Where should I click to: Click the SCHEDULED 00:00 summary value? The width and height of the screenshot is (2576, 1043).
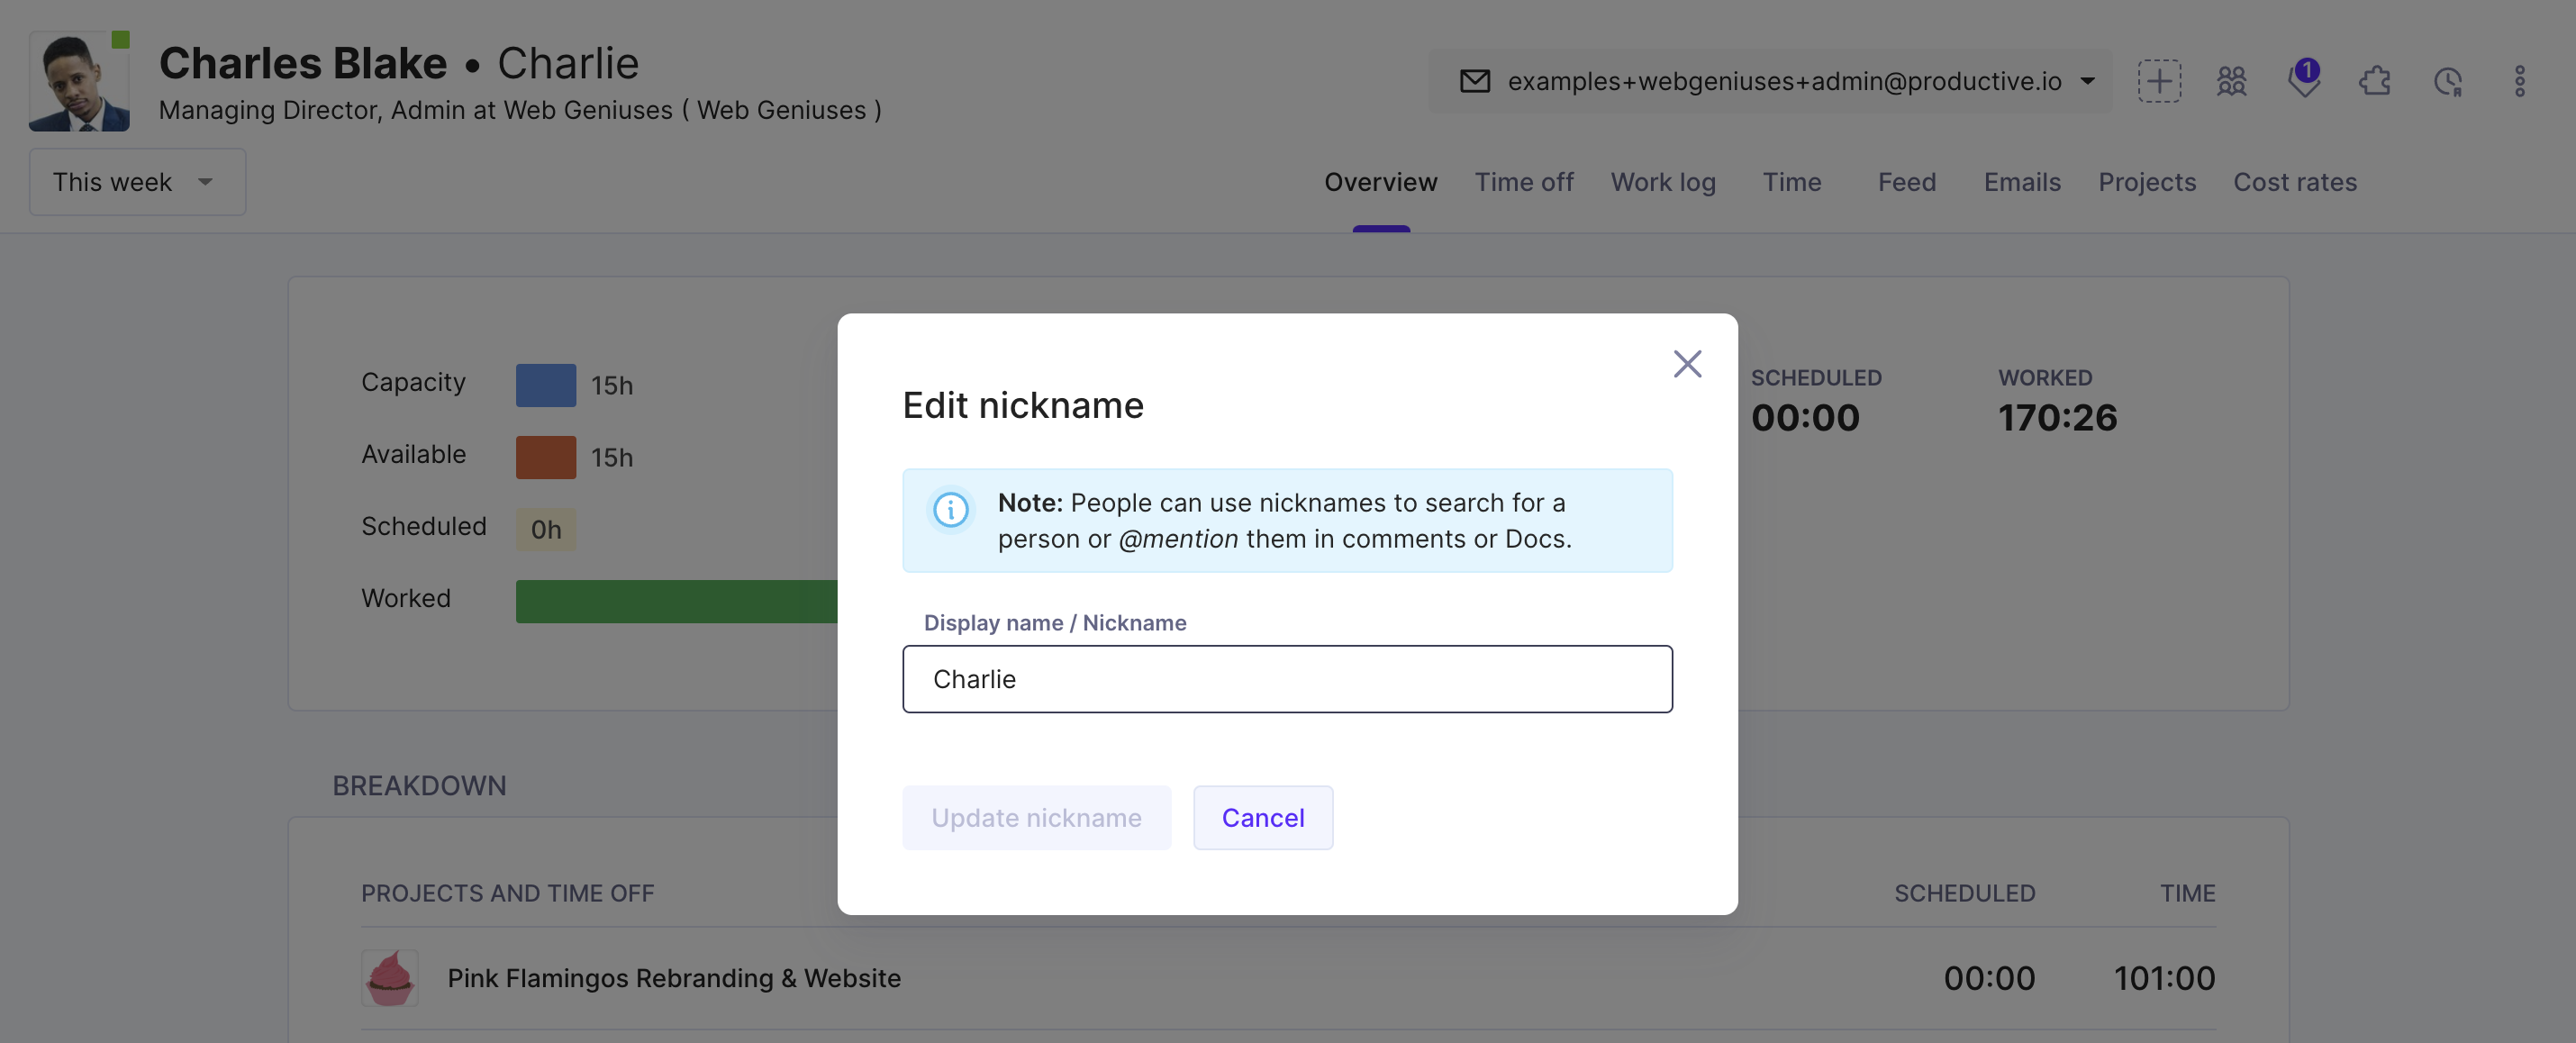pos(1804,418)
